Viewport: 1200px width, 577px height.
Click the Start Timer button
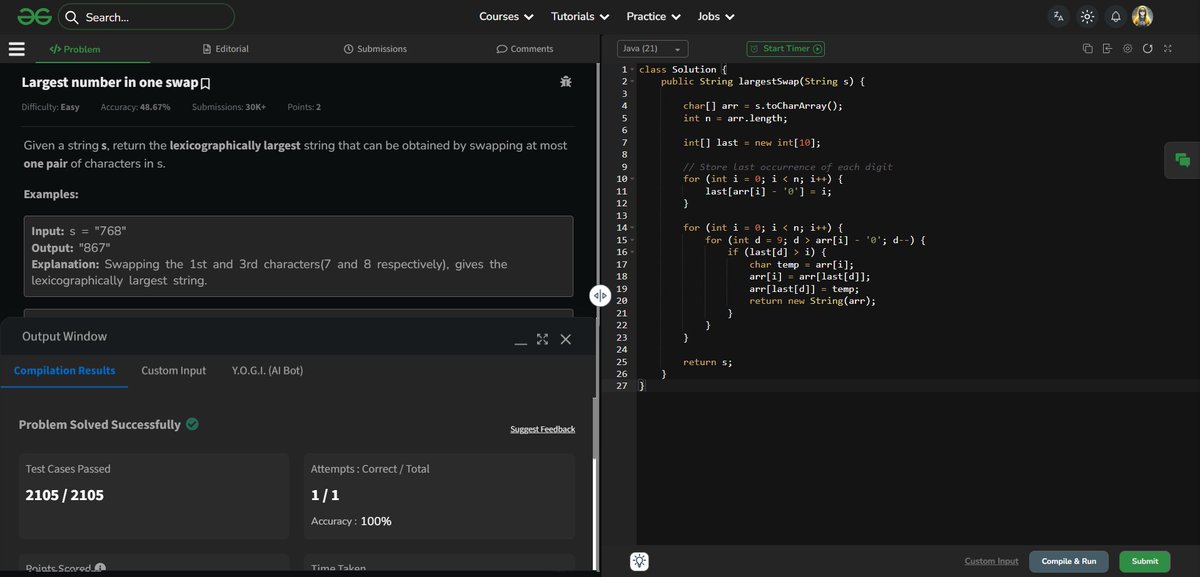[x=786, y=48]
